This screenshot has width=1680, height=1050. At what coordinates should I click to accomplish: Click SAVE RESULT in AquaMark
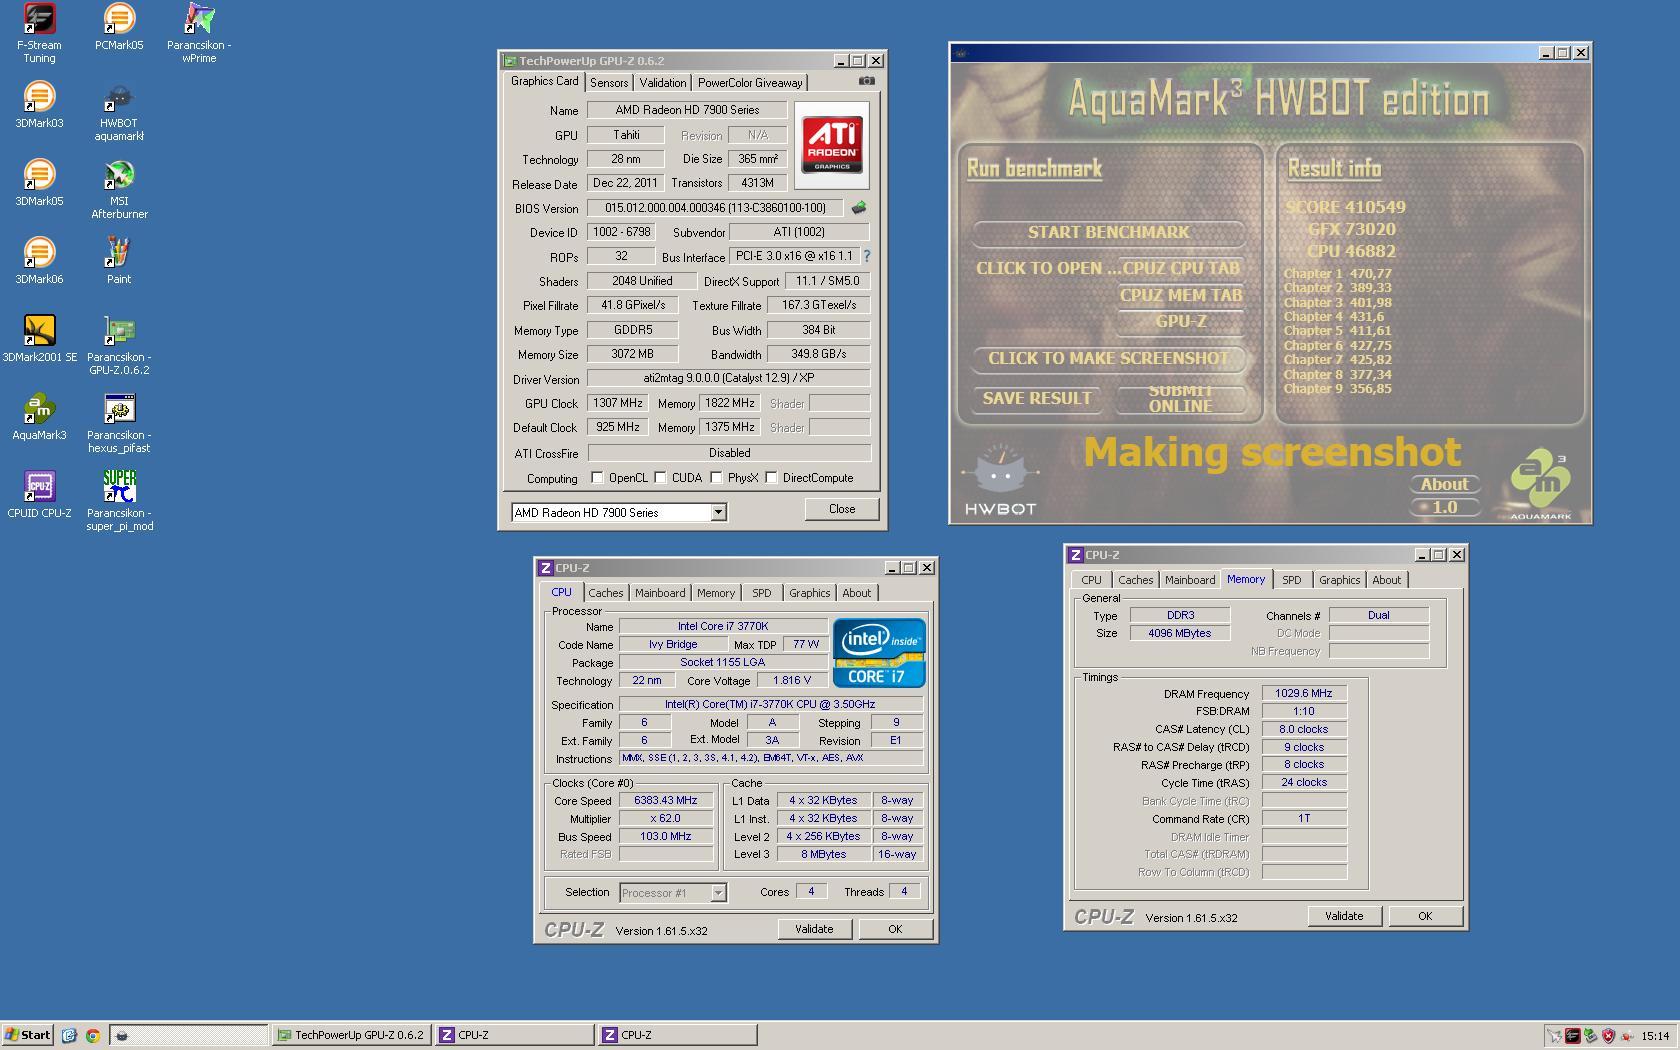(x=1037, y=398)
